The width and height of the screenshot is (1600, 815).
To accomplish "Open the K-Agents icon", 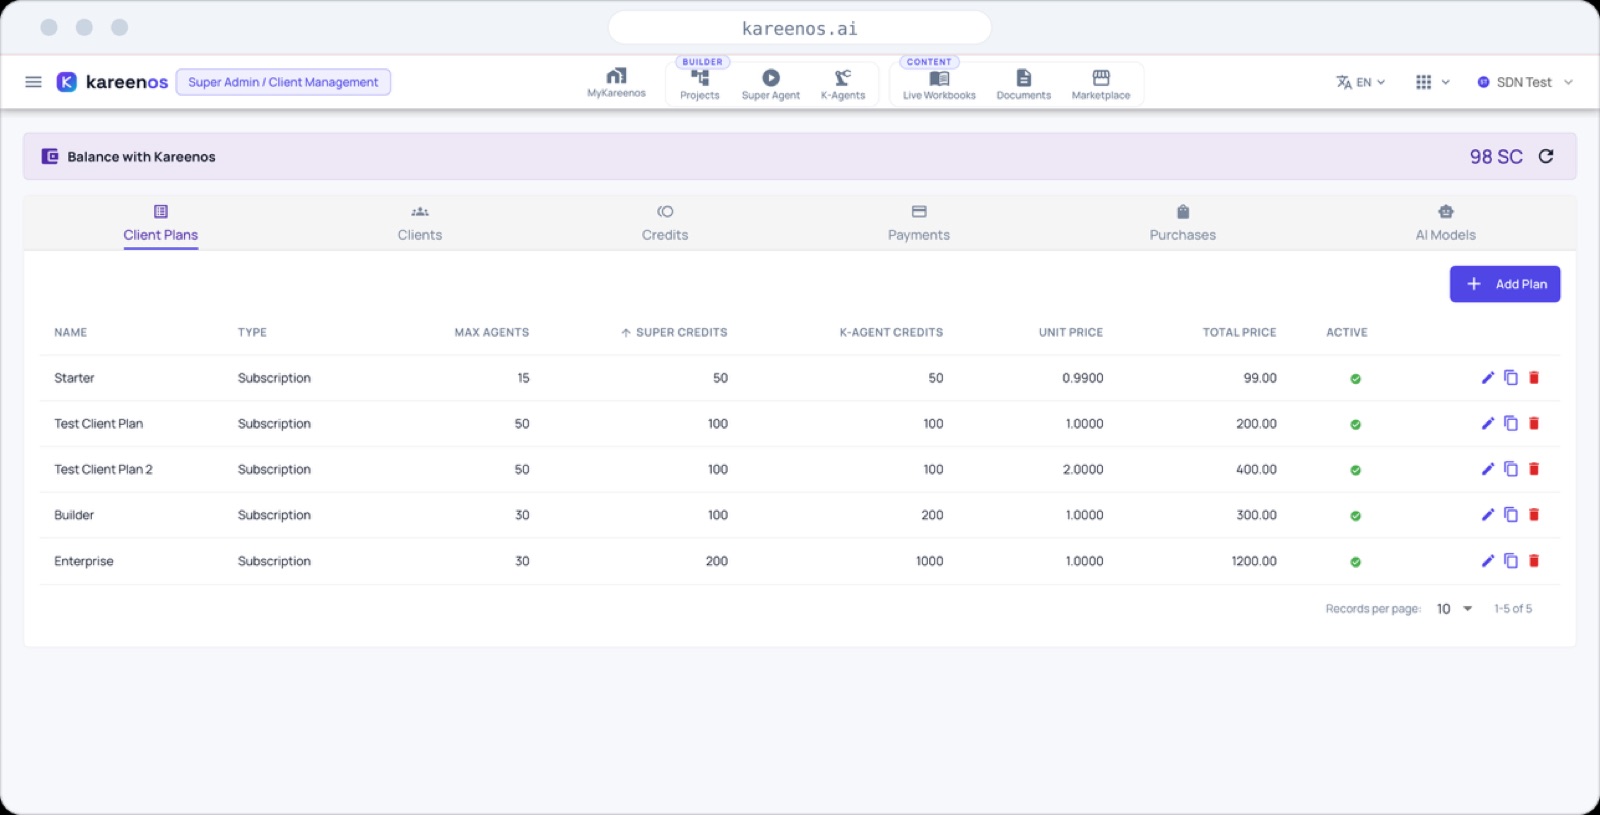I will click(843, 84).
